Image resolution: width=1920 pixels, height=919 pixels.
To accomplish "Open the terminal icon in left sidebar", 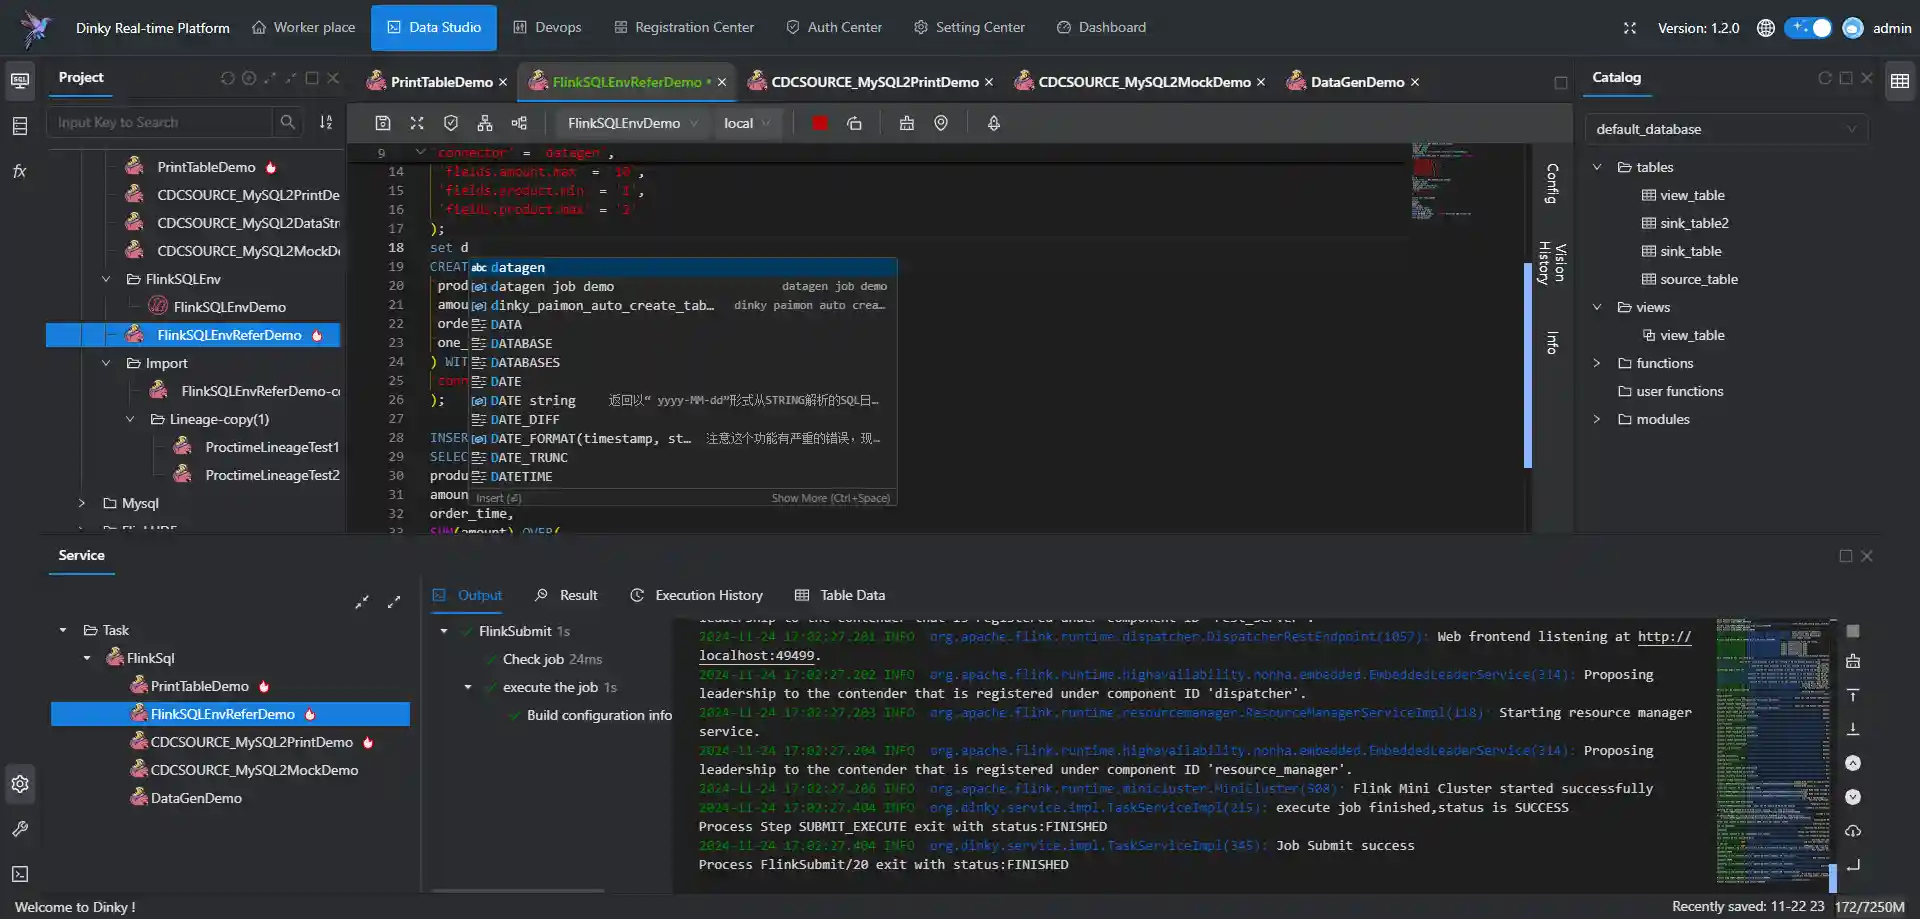I will (20, 874).
